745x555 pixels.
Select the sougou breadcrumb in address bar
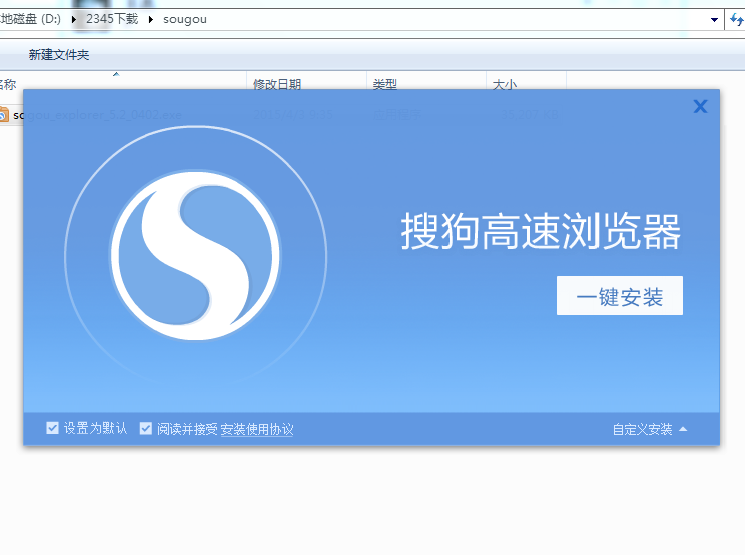point(185,19)
